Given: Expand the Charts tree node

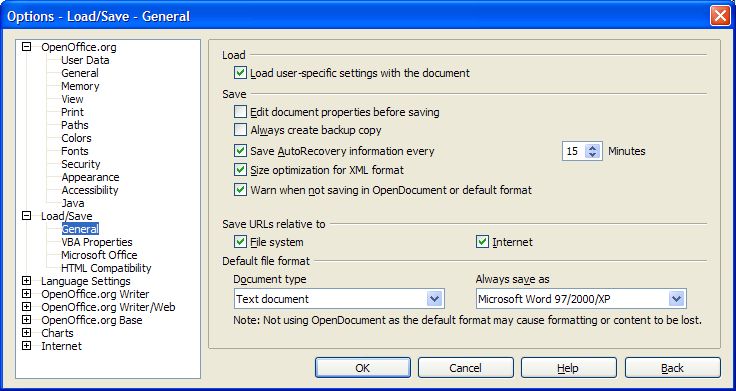Looking at the screenshot, I should pyautogui.click(x=27, y=333).
